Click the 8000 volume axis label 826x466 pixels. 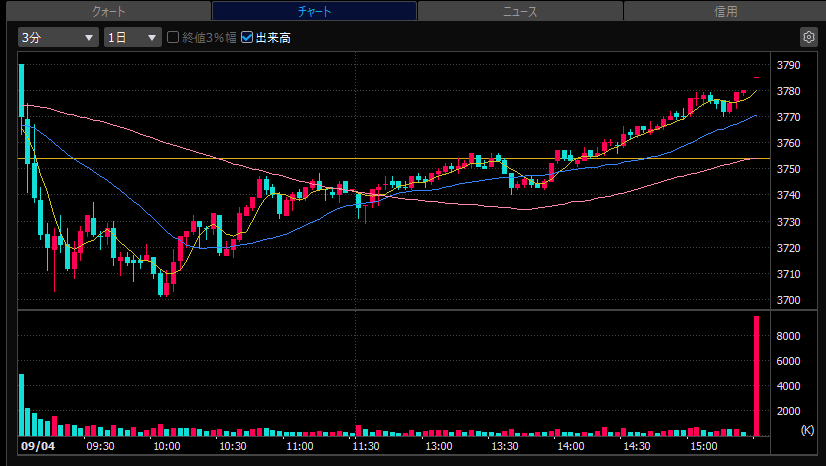tap(788, 336)
